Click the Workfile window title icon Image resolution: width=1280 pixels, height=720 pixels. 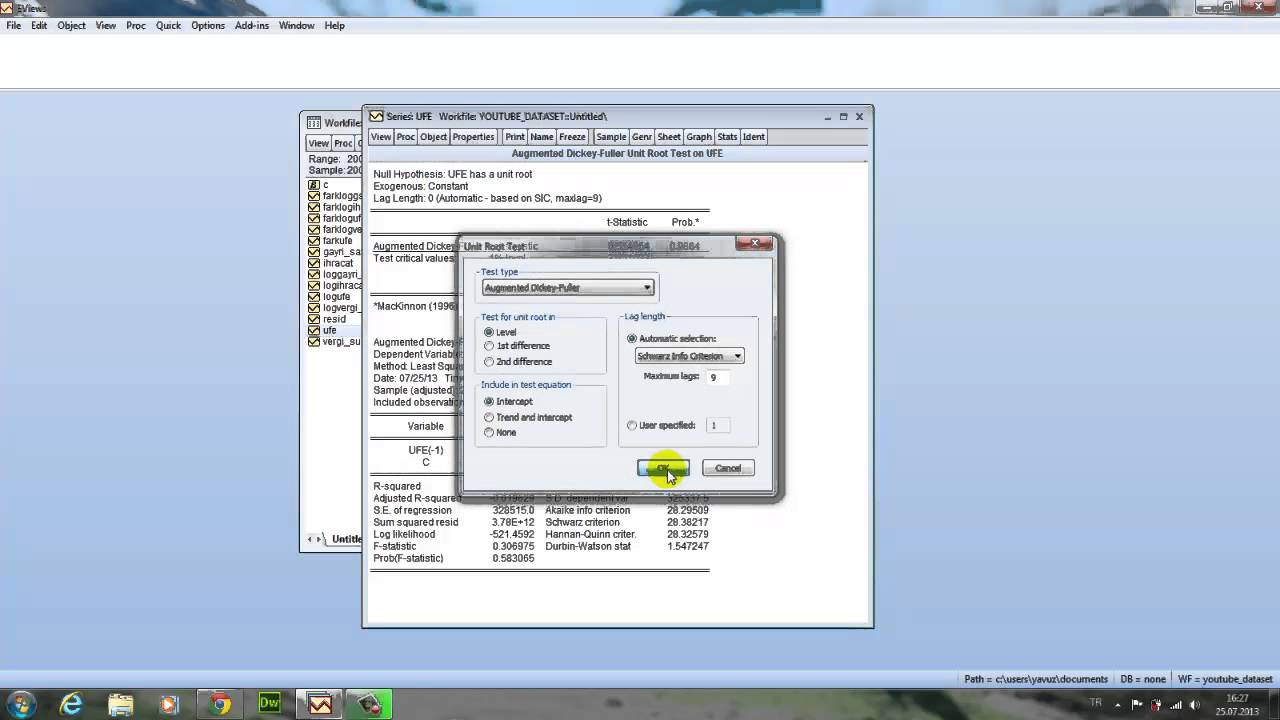point(314,122)
